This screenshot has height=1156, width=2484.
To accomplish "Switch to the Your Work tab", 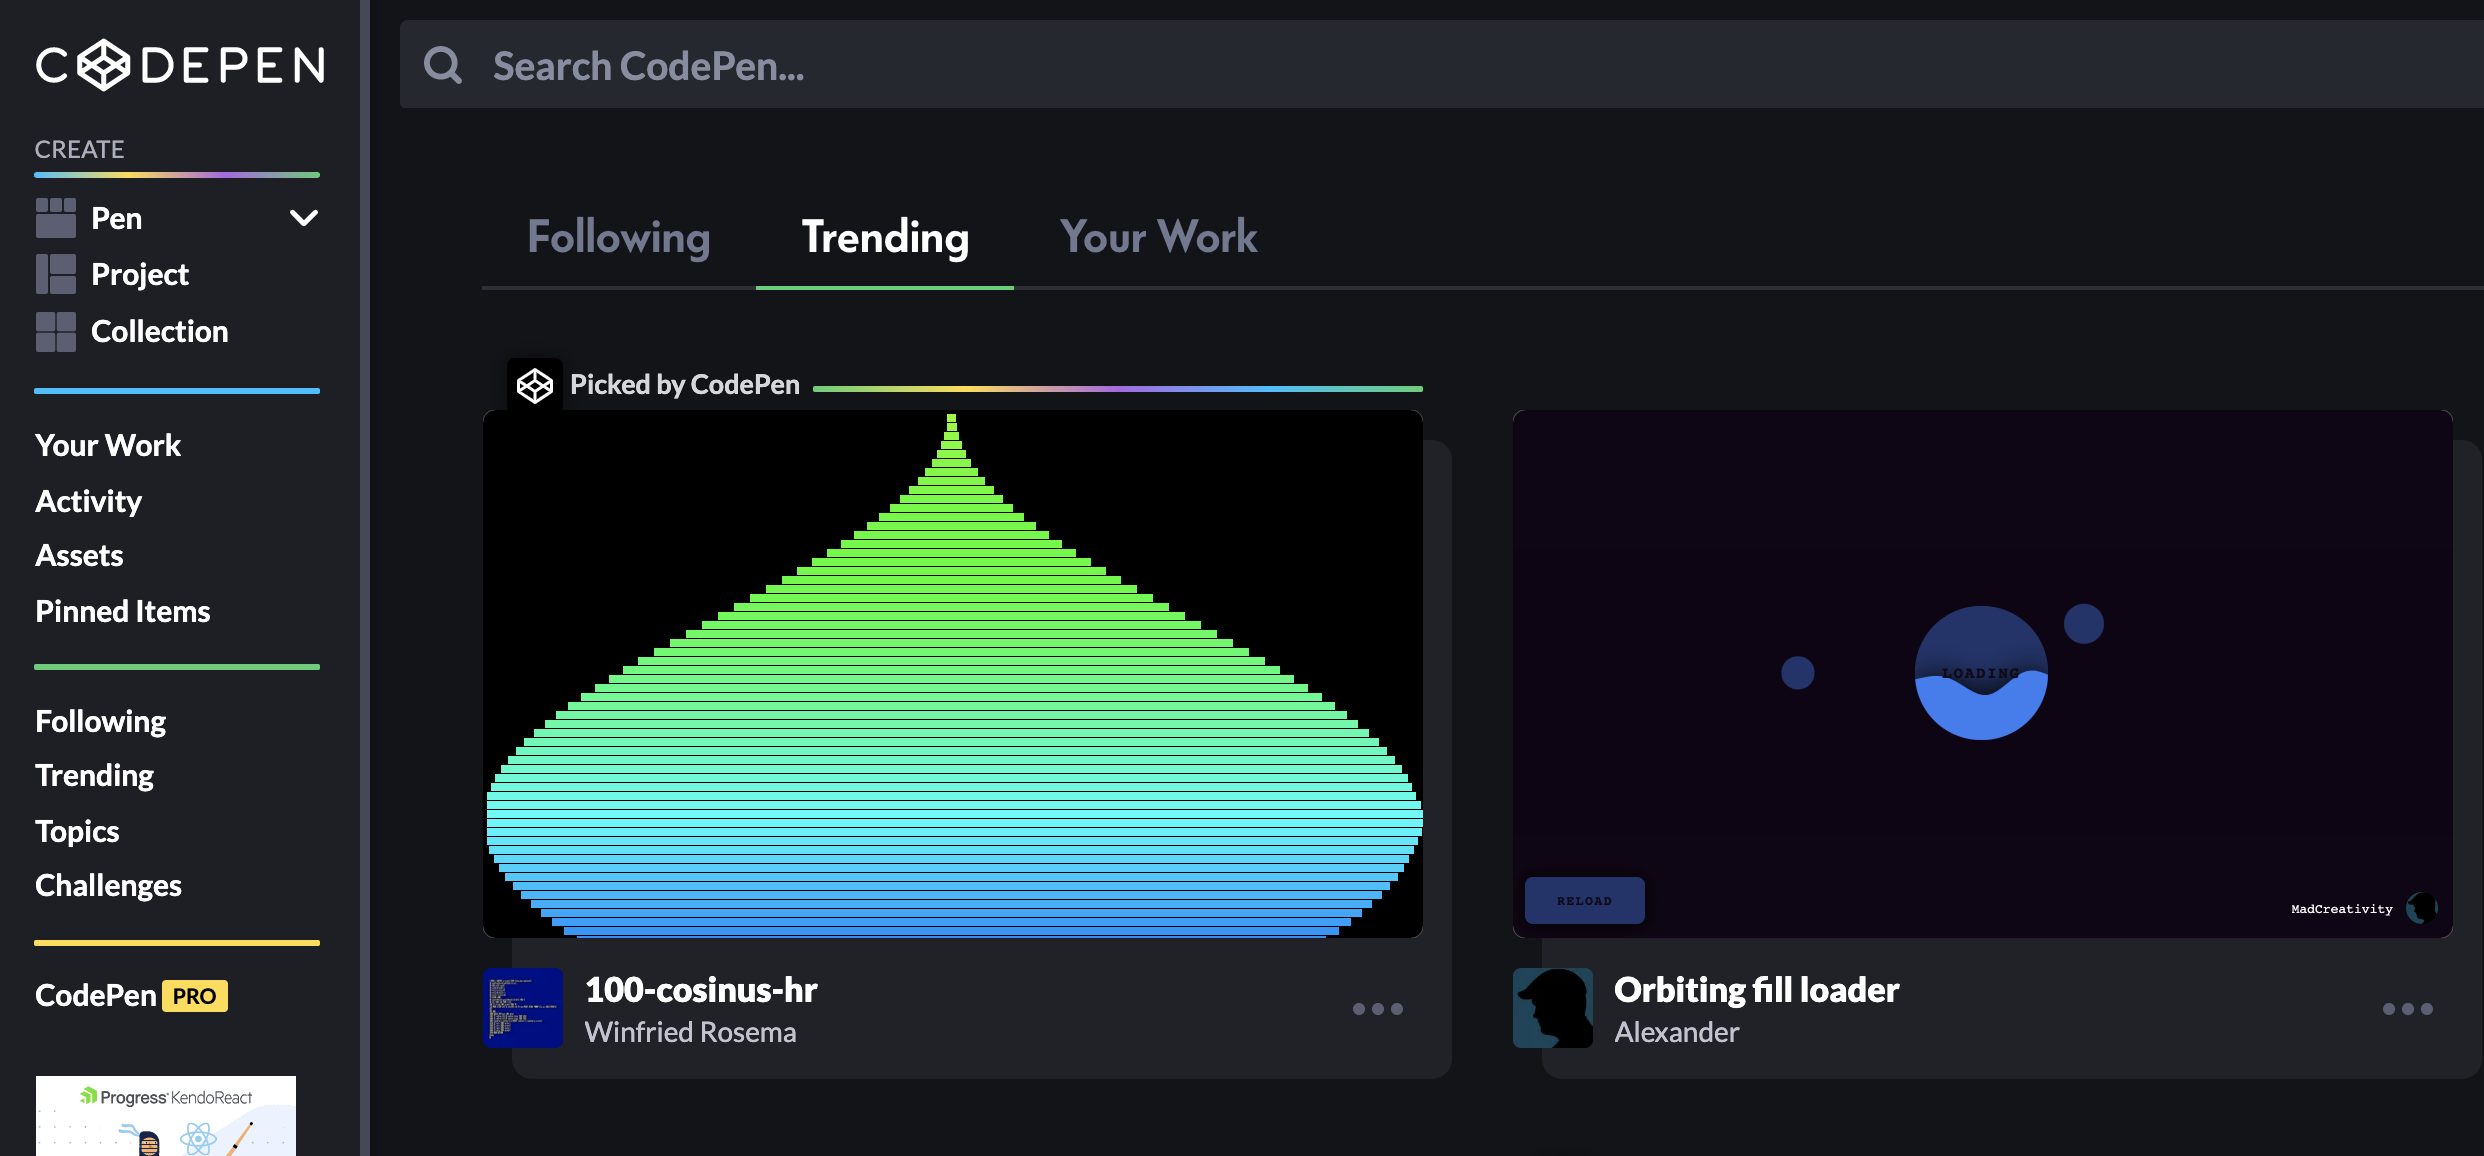I will click(1158, 238).
